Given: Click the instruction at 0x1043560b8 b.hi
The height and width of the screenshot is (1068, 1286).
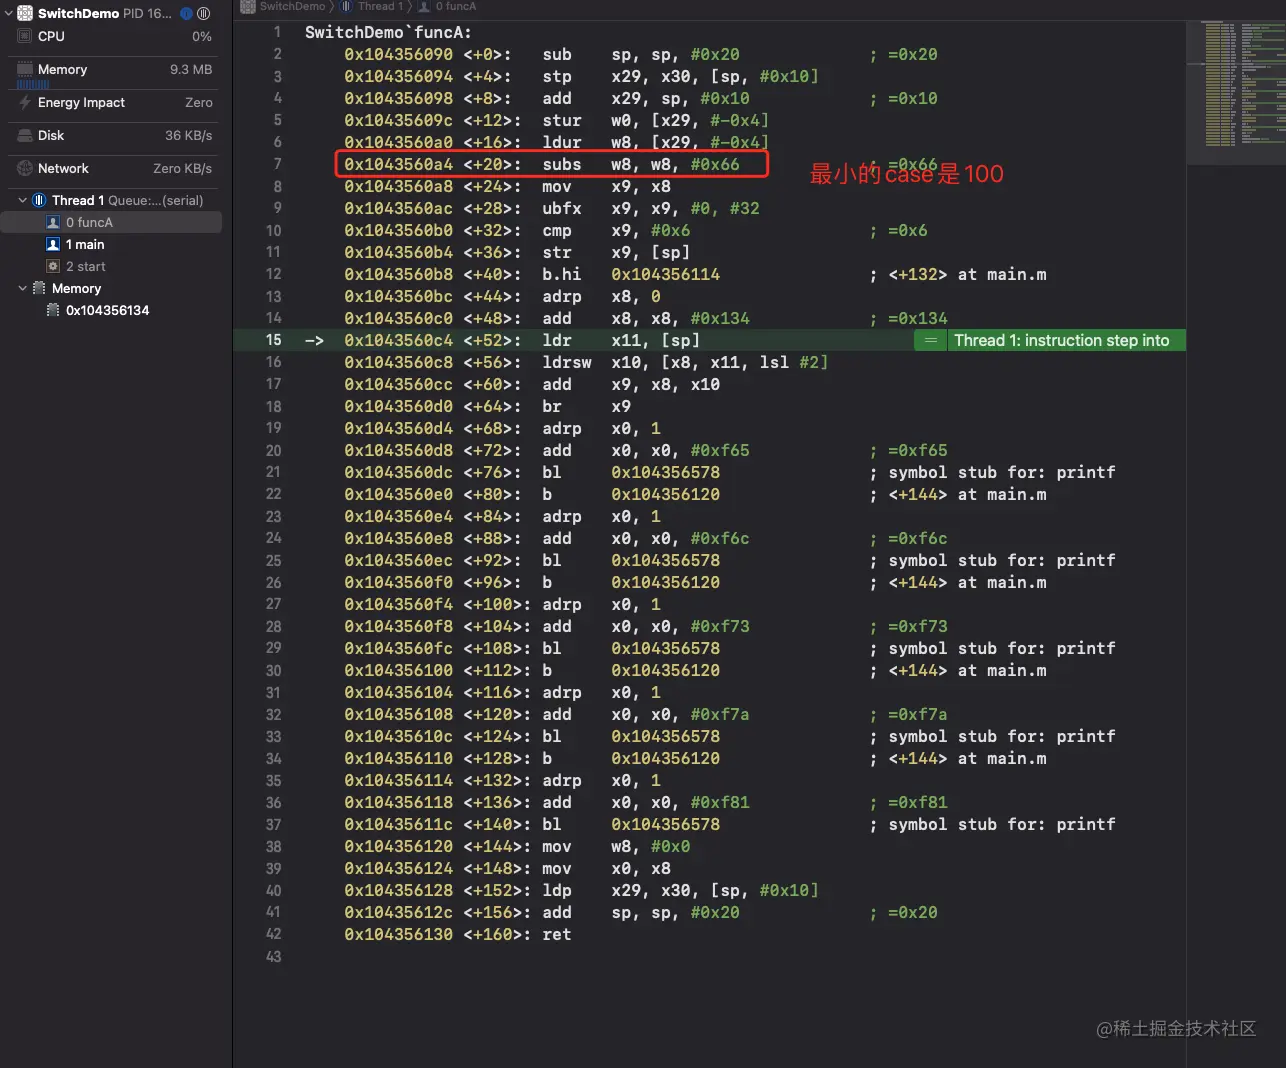Looking at the screenshot, I should pos(532,274).
